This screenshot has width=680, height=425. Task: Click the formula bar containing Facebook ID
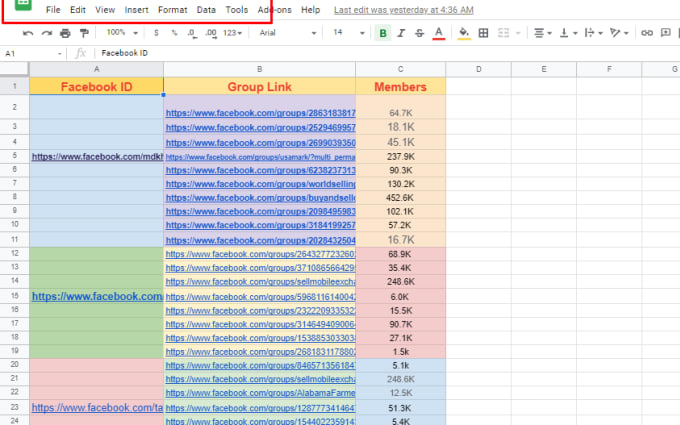coord(386,53)
